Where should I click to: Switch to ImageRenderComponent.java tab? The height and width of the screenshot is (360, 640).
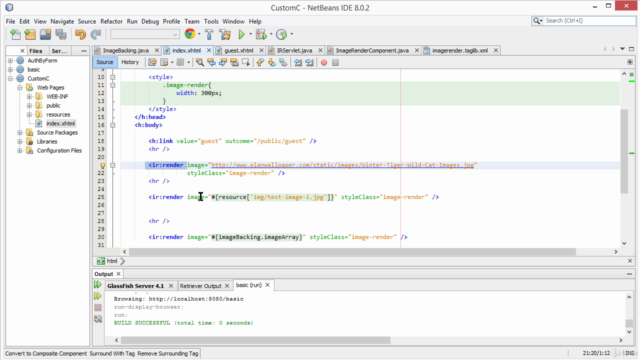372,50
